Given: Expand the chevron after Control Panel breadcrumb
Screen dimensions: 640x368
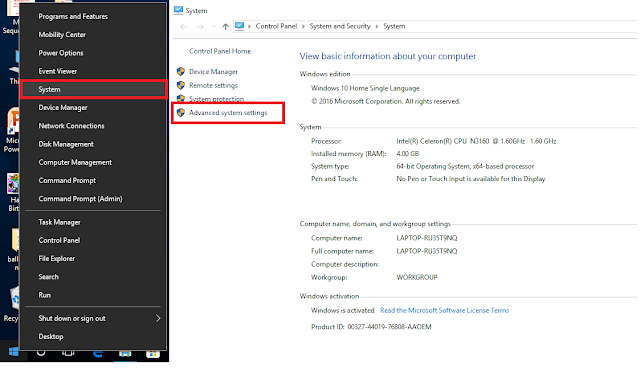Looking at the screenshot, I should 303,27.
